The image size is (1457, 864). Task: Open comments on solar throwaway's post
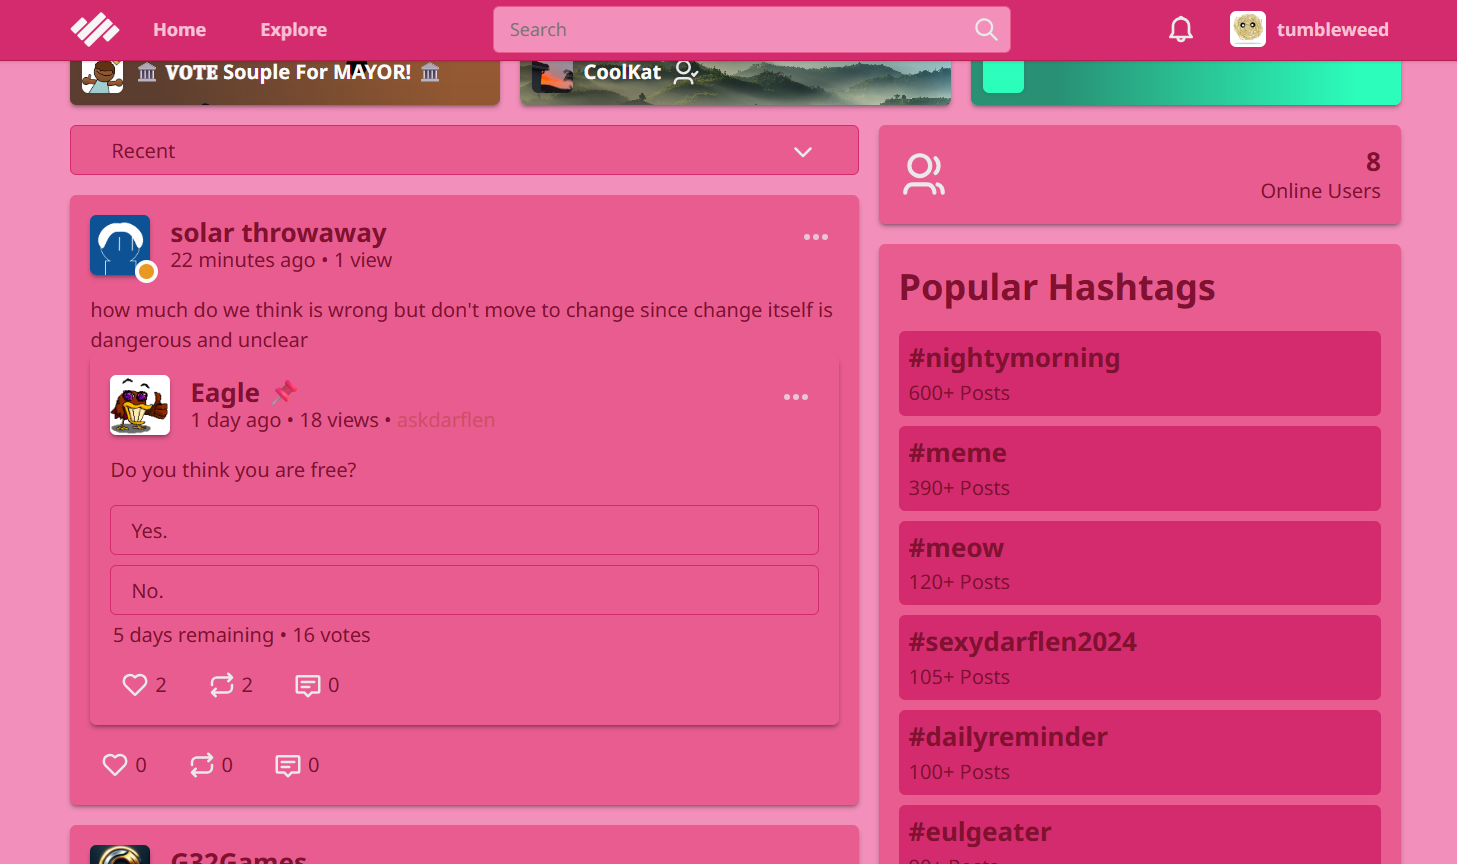[288, 765]
